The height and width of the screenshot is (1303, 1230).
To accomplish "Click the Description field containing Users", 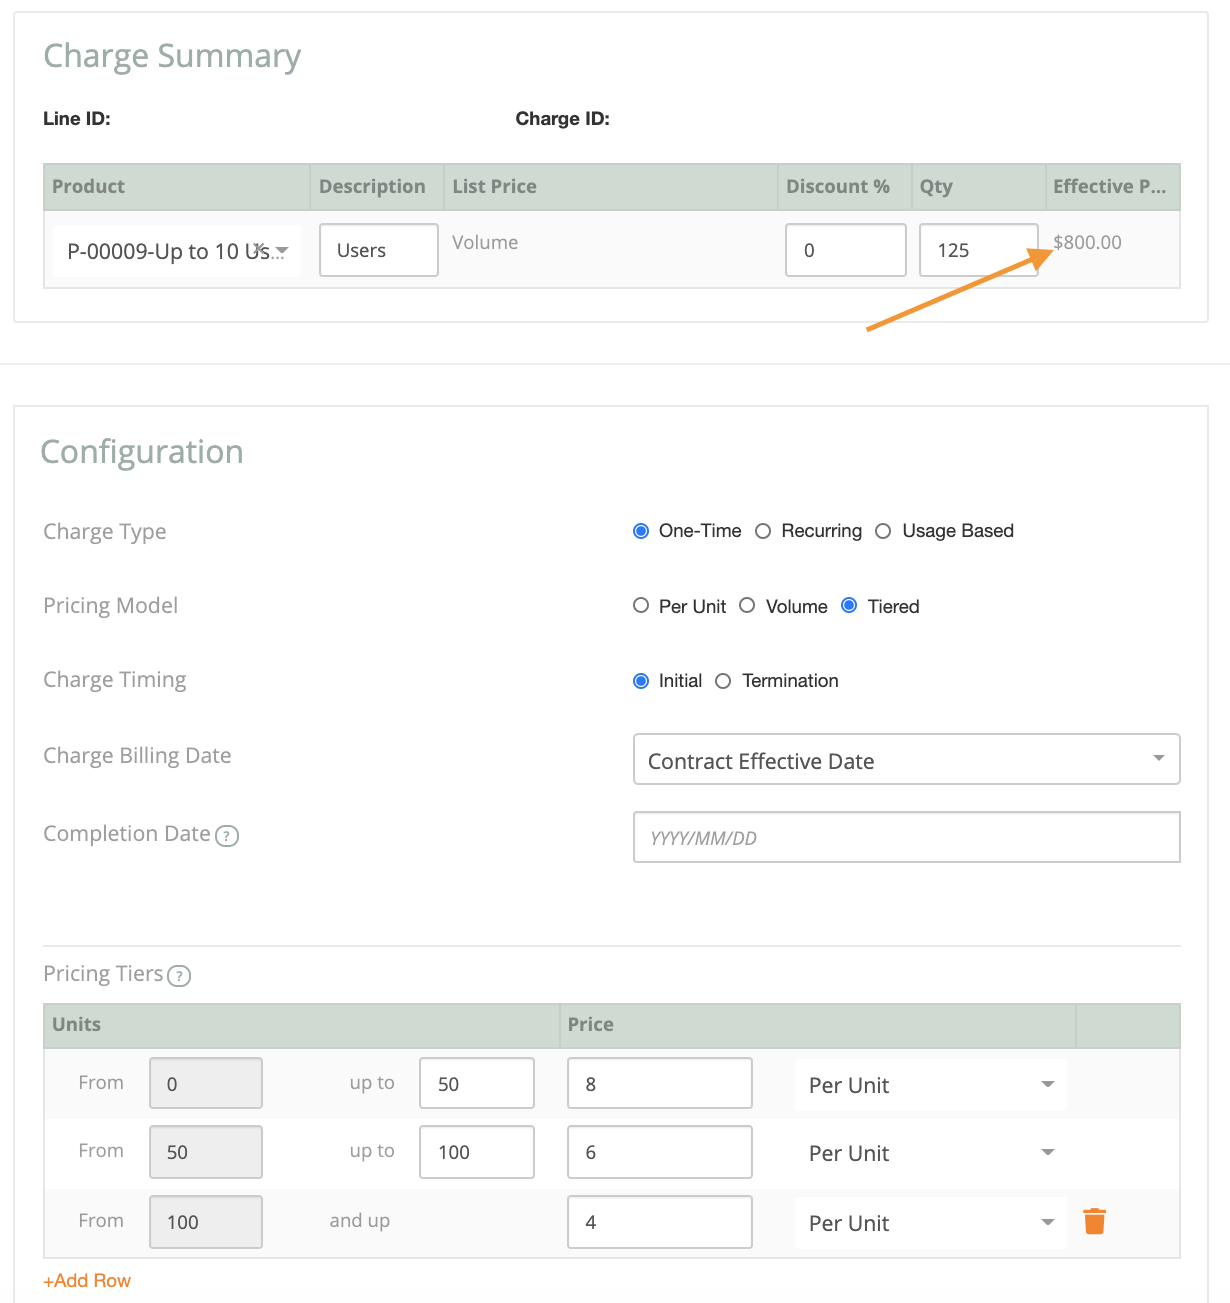I will pos(379,250).
